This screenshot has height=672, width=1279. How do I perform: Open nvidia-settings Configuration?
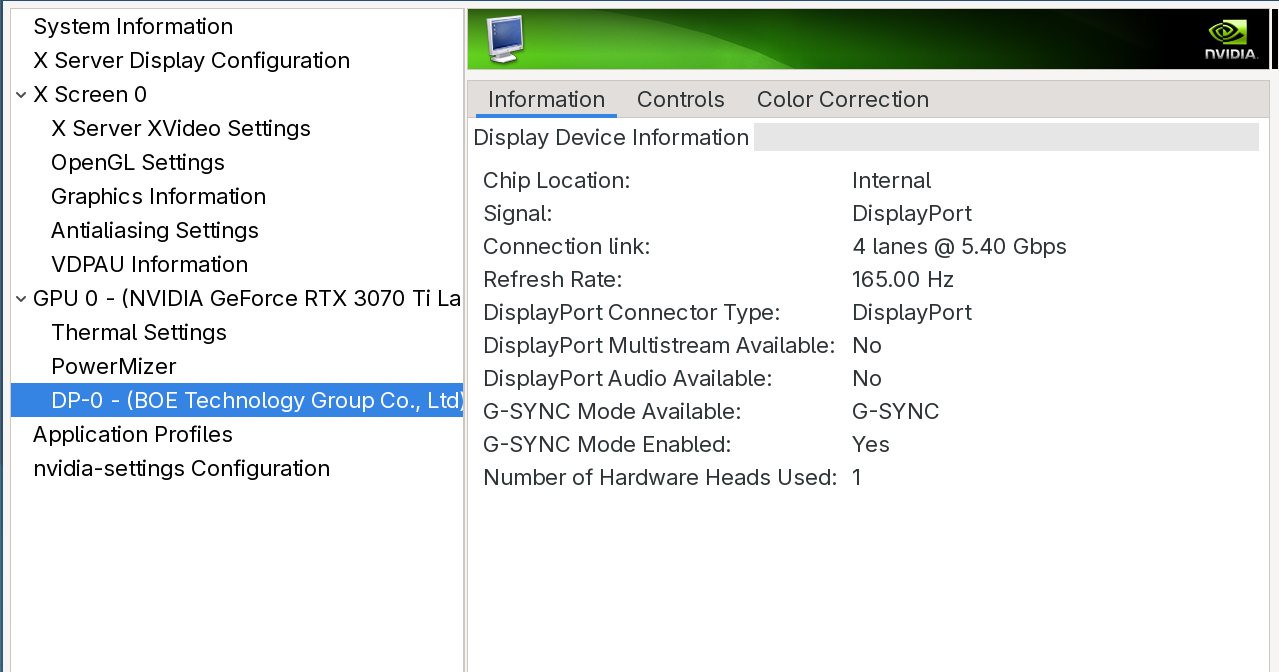pos(182,469)
